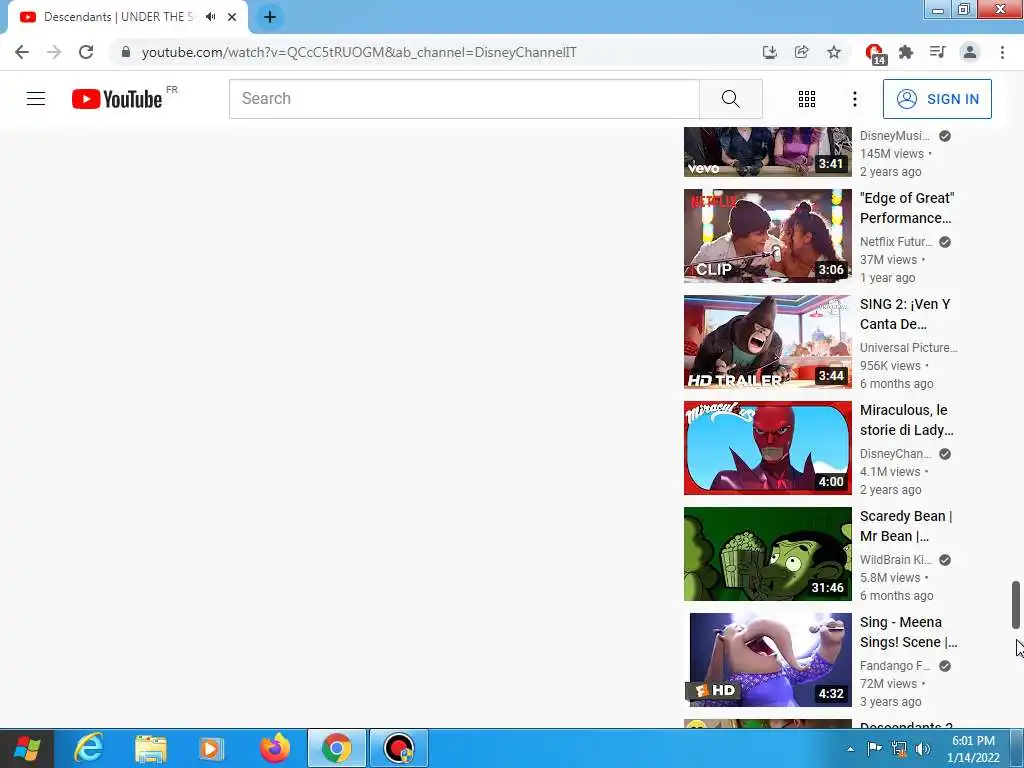The height and width of the screenshot is (768, 1024).
Task: Bookmark this page with star
Action: pos(834,52)
